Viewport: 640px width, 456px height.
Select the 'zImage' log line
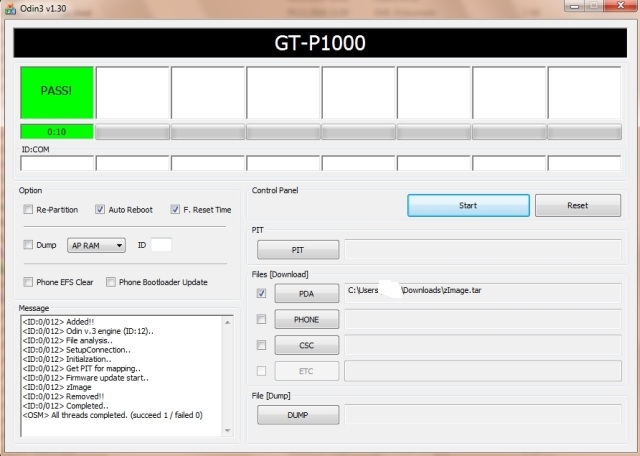[x=57, y=387]
